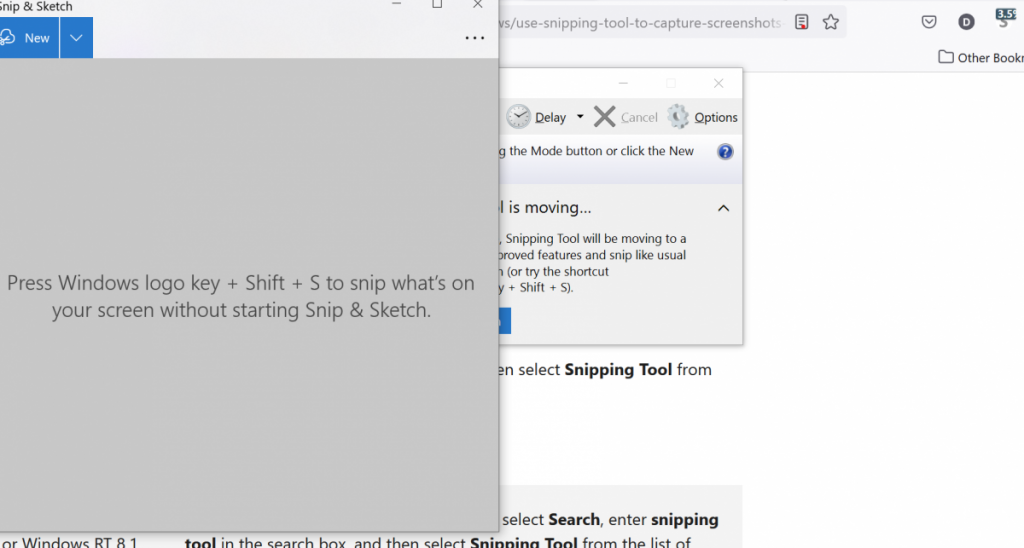The width and height of the screenshot is (1024, 548).
Task: Minimize the Snip & Sketch window
Action: 396,4
